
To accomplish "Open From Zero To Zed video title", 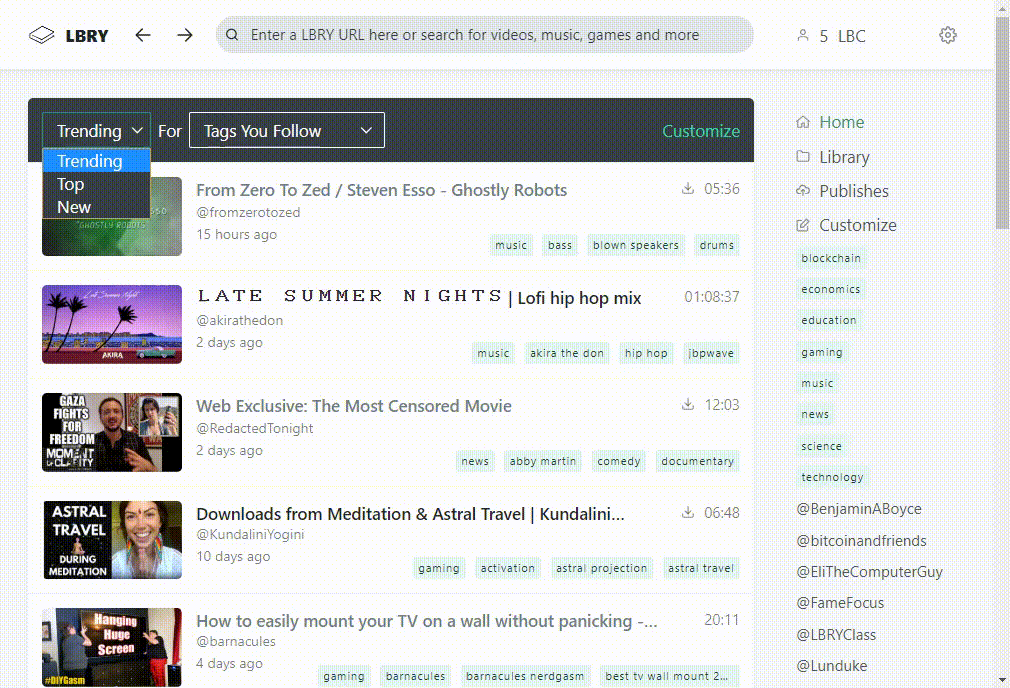I will (x=381, y=190).
